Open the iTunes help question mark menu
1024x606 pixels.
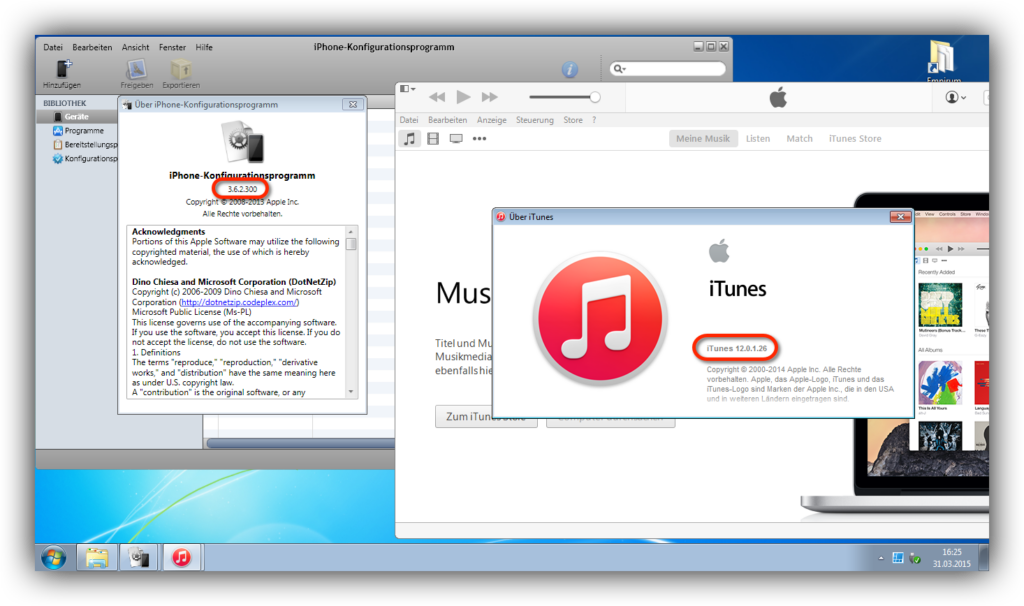(x=594, y=120)
